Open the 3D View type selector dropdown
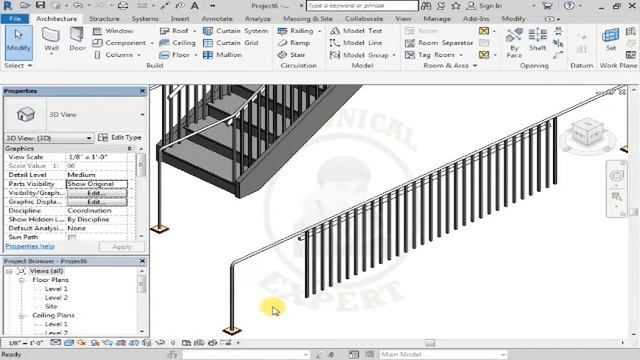 (x=142, y=115)
